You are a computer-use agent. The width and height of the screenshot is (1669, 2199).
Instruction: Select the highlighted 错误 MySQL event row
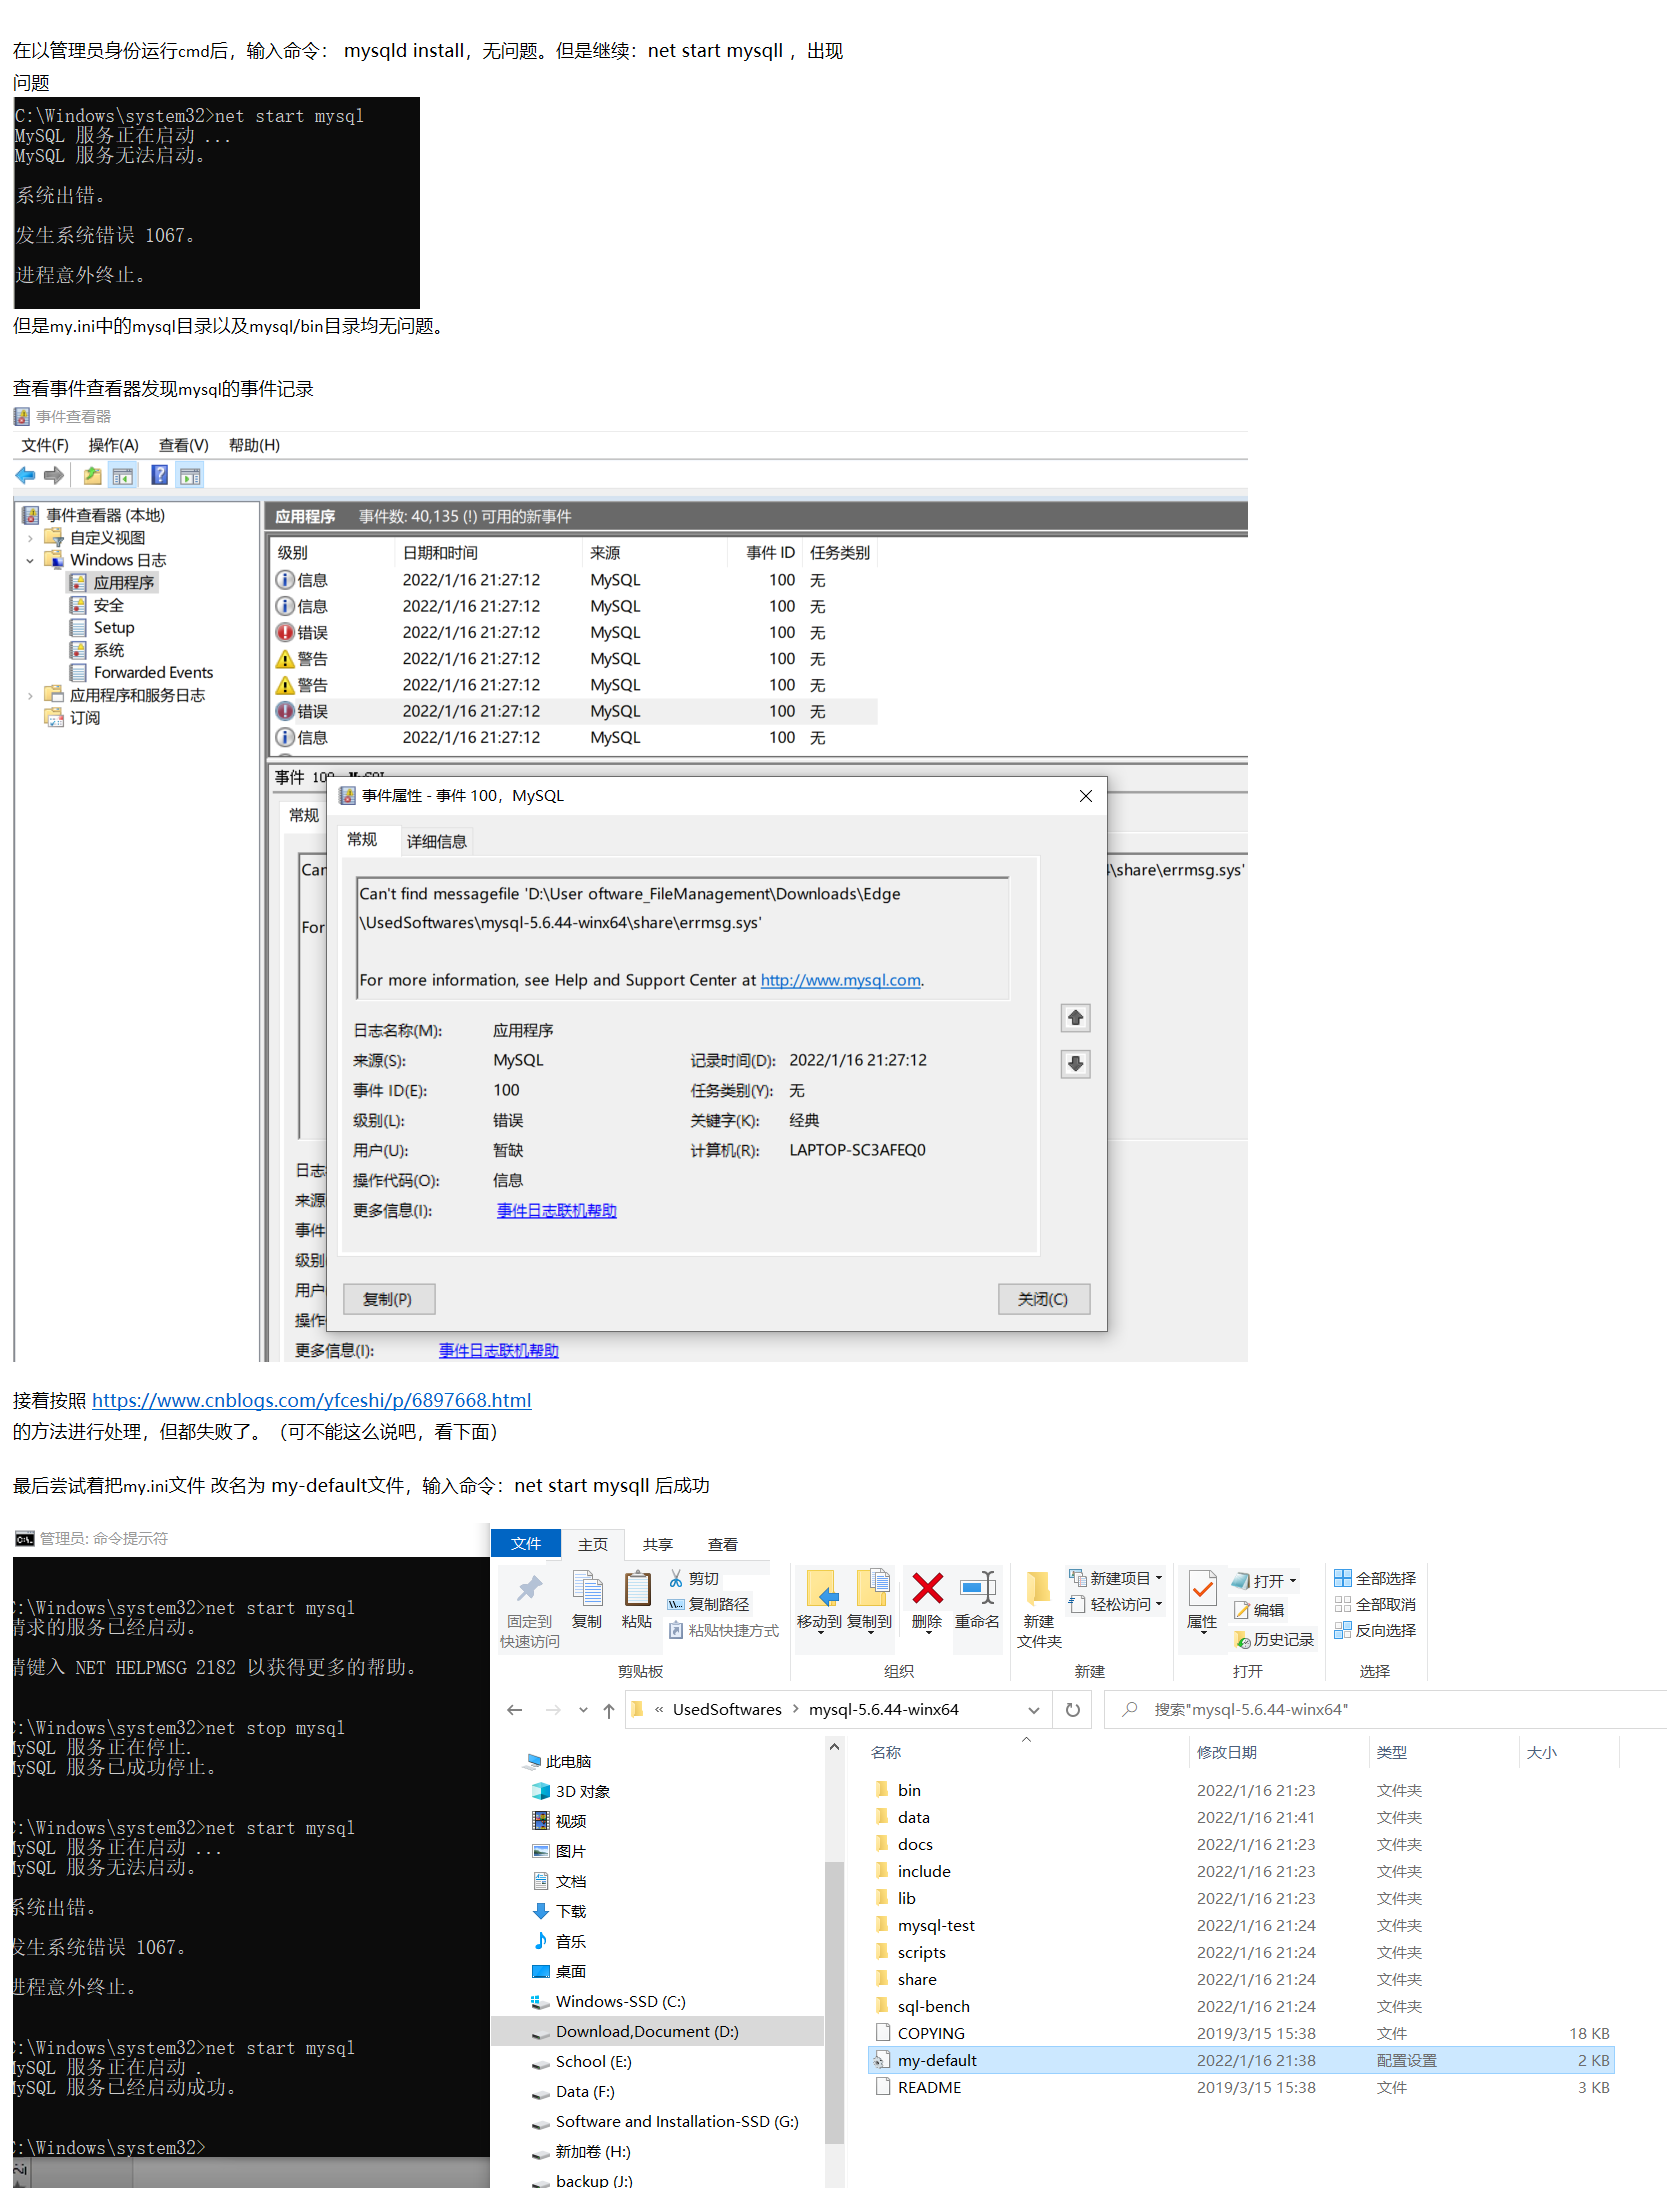(575, 712)
